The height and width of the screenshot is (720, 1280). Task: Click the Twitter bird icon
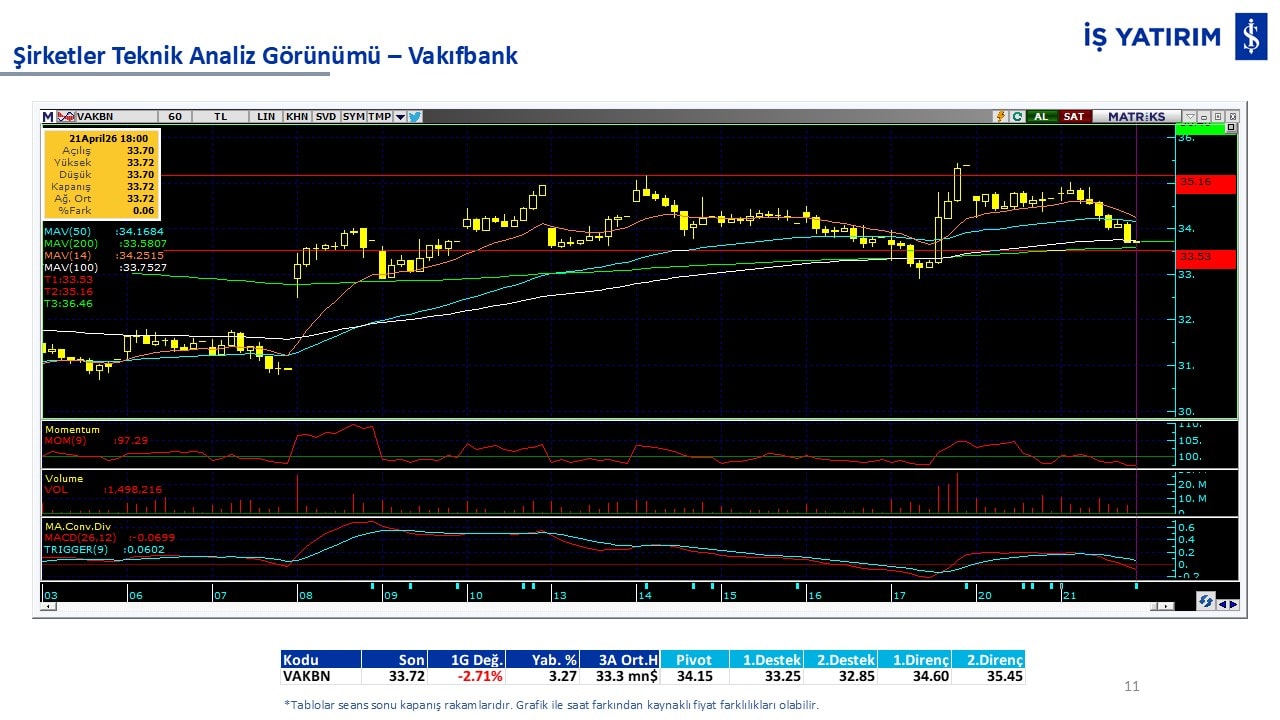pos(415,117)
